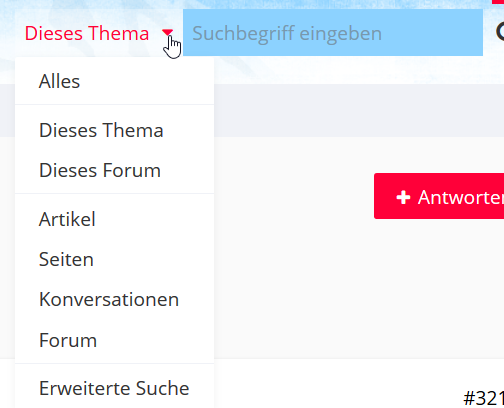Click the red caret beside Dieses Thema
Image resolution: width=504 pixels, height=408 pixels.
(167, 32)
